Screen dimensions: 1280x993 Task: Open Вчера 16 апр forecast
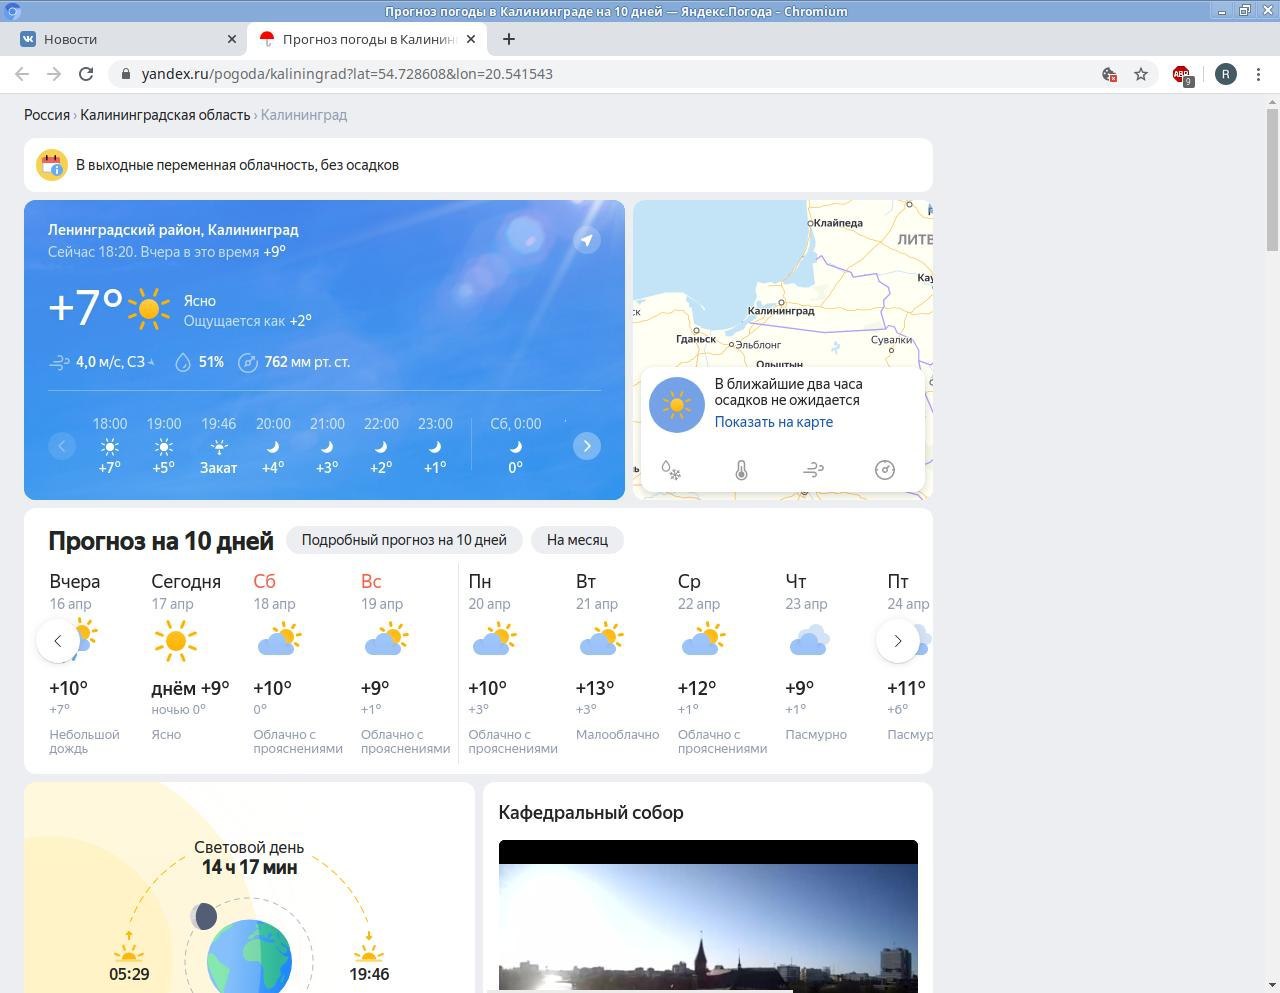coord(85,663)
